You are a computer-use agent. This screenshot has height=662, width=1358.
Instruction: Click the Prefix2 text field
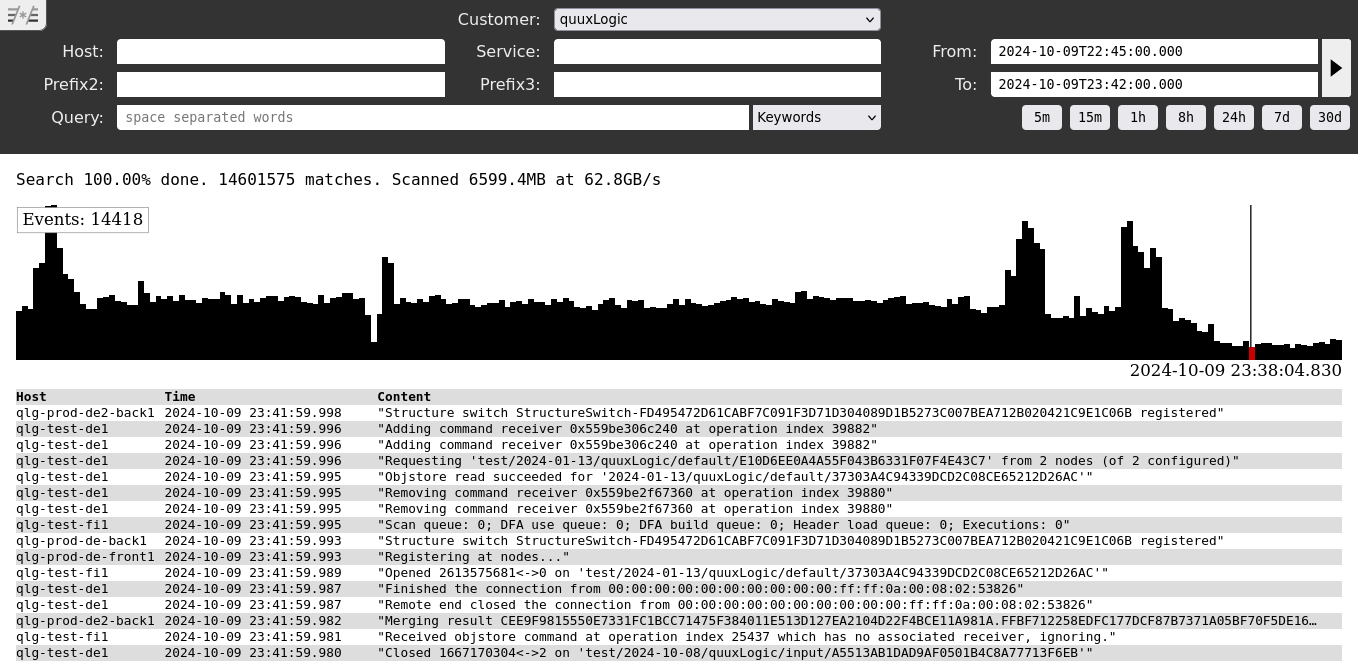point(280,84)
